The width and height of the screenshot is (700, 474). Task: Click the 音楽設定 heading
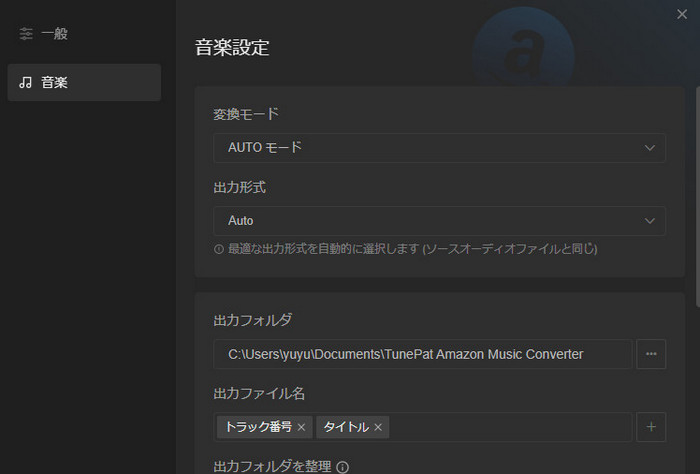(232, 48)
